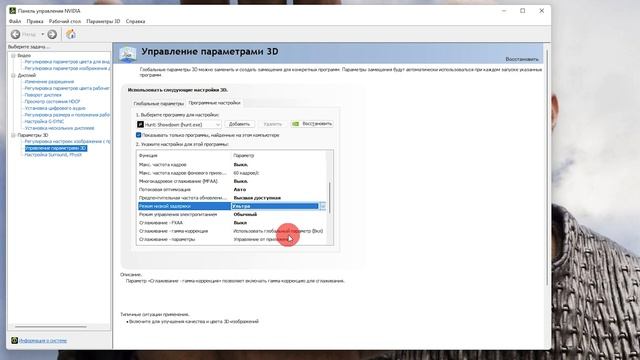This screenshot has width=640, height=360.
Task: Click the NVIDIA logo in title bar
Action: point(12,11)
